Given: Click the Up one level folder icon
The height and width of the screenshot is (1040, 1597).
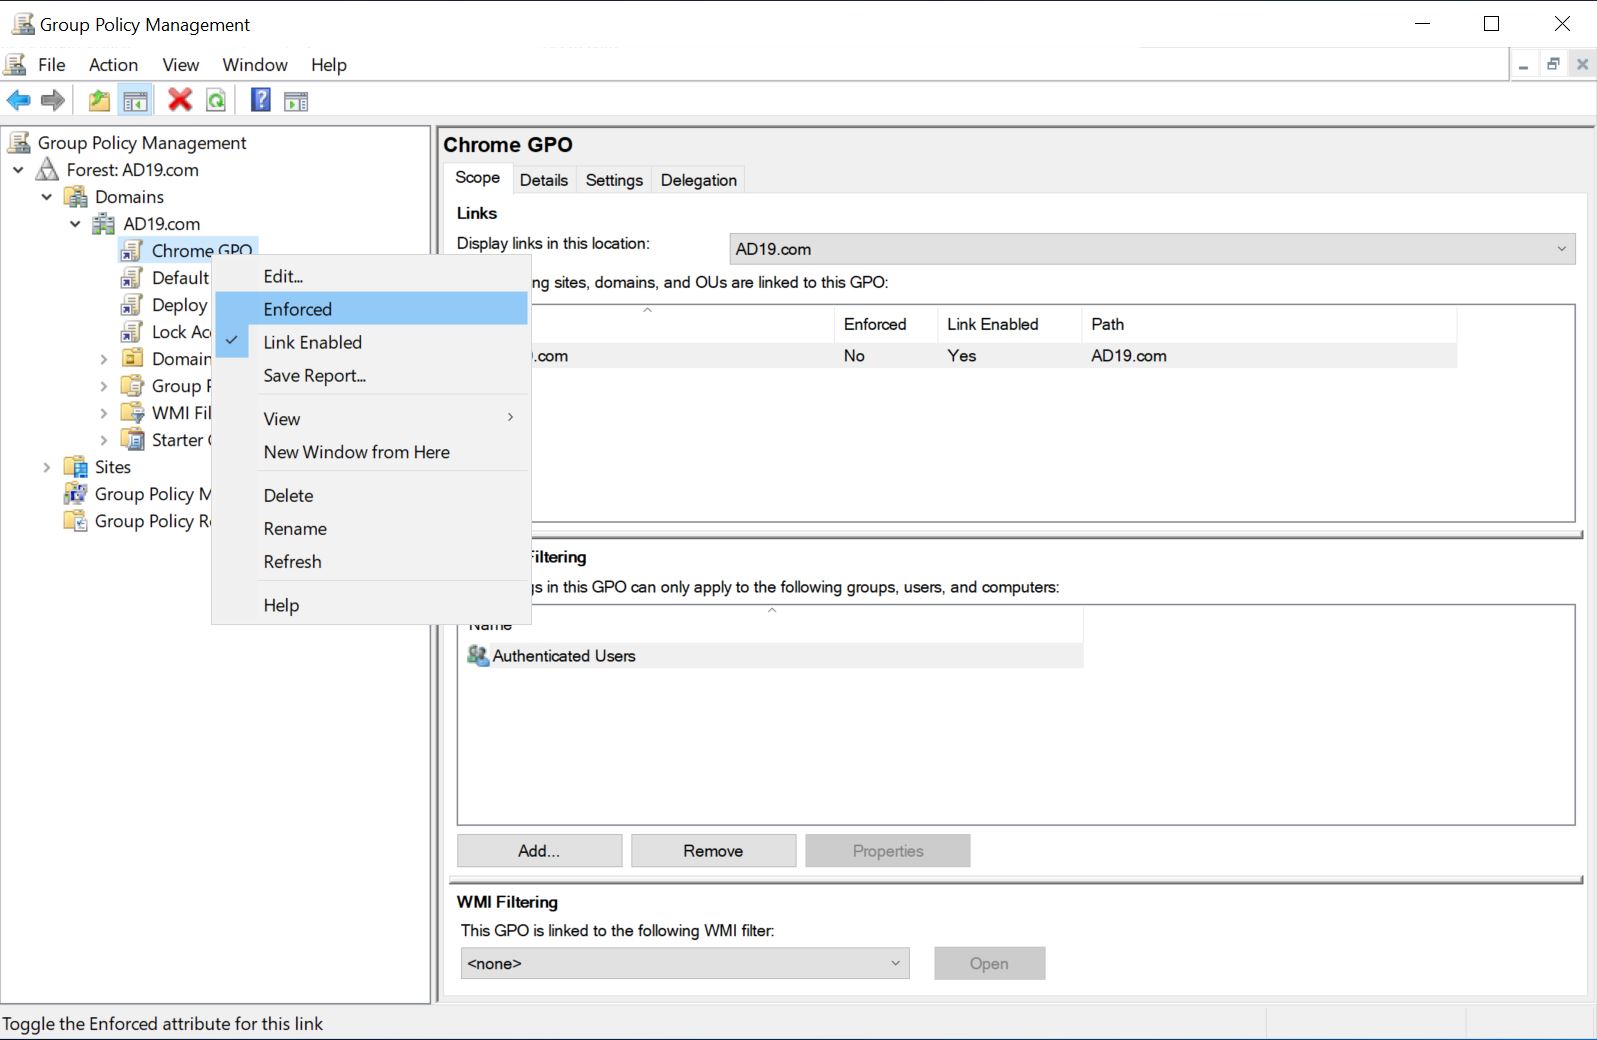Looking at the screenshot, I should click(99, 100).
